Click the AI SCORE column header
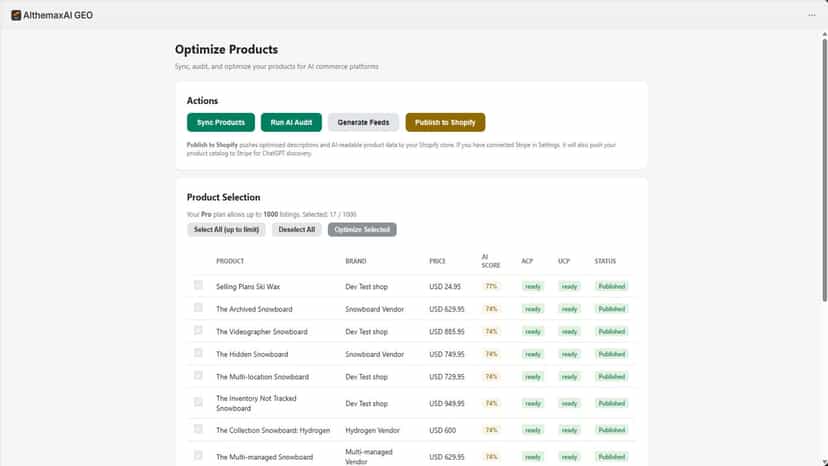 pyautogui.click(x=491, y=261)
